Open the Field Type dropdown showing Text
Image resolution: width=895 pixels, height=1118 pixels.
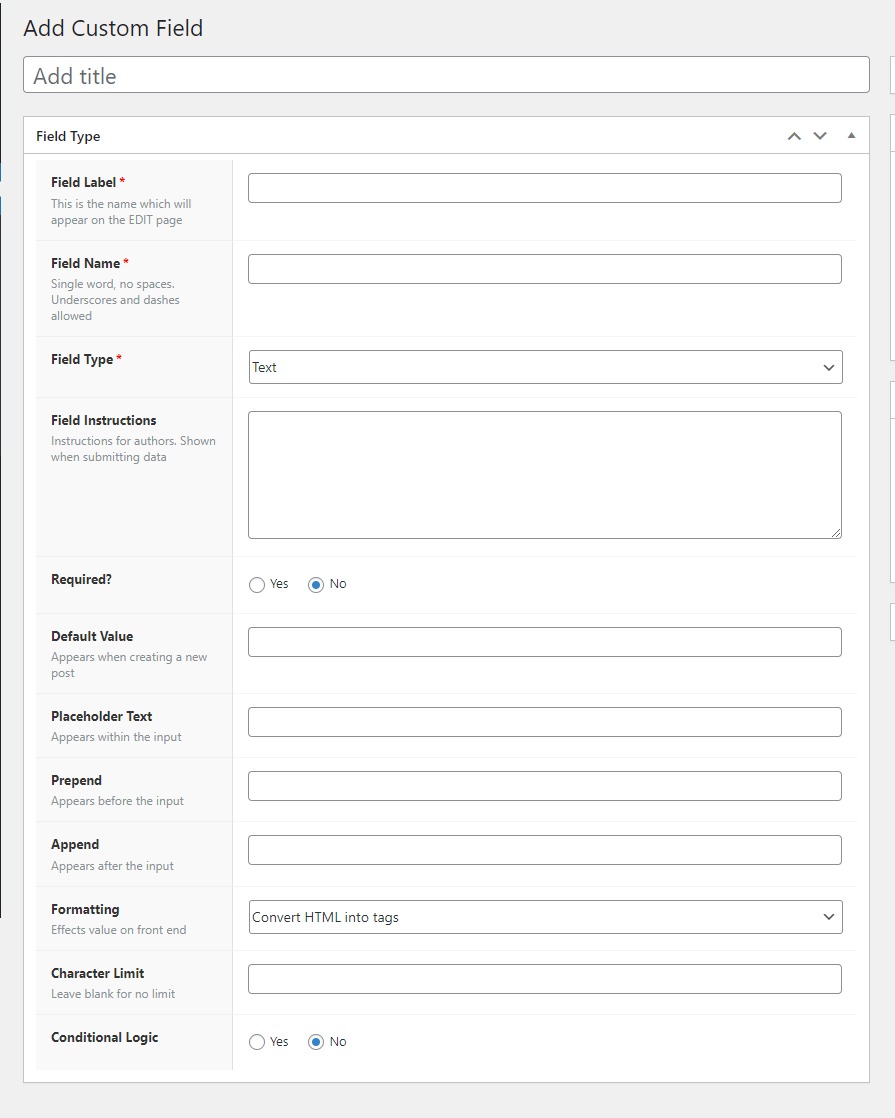click(546, 367)
